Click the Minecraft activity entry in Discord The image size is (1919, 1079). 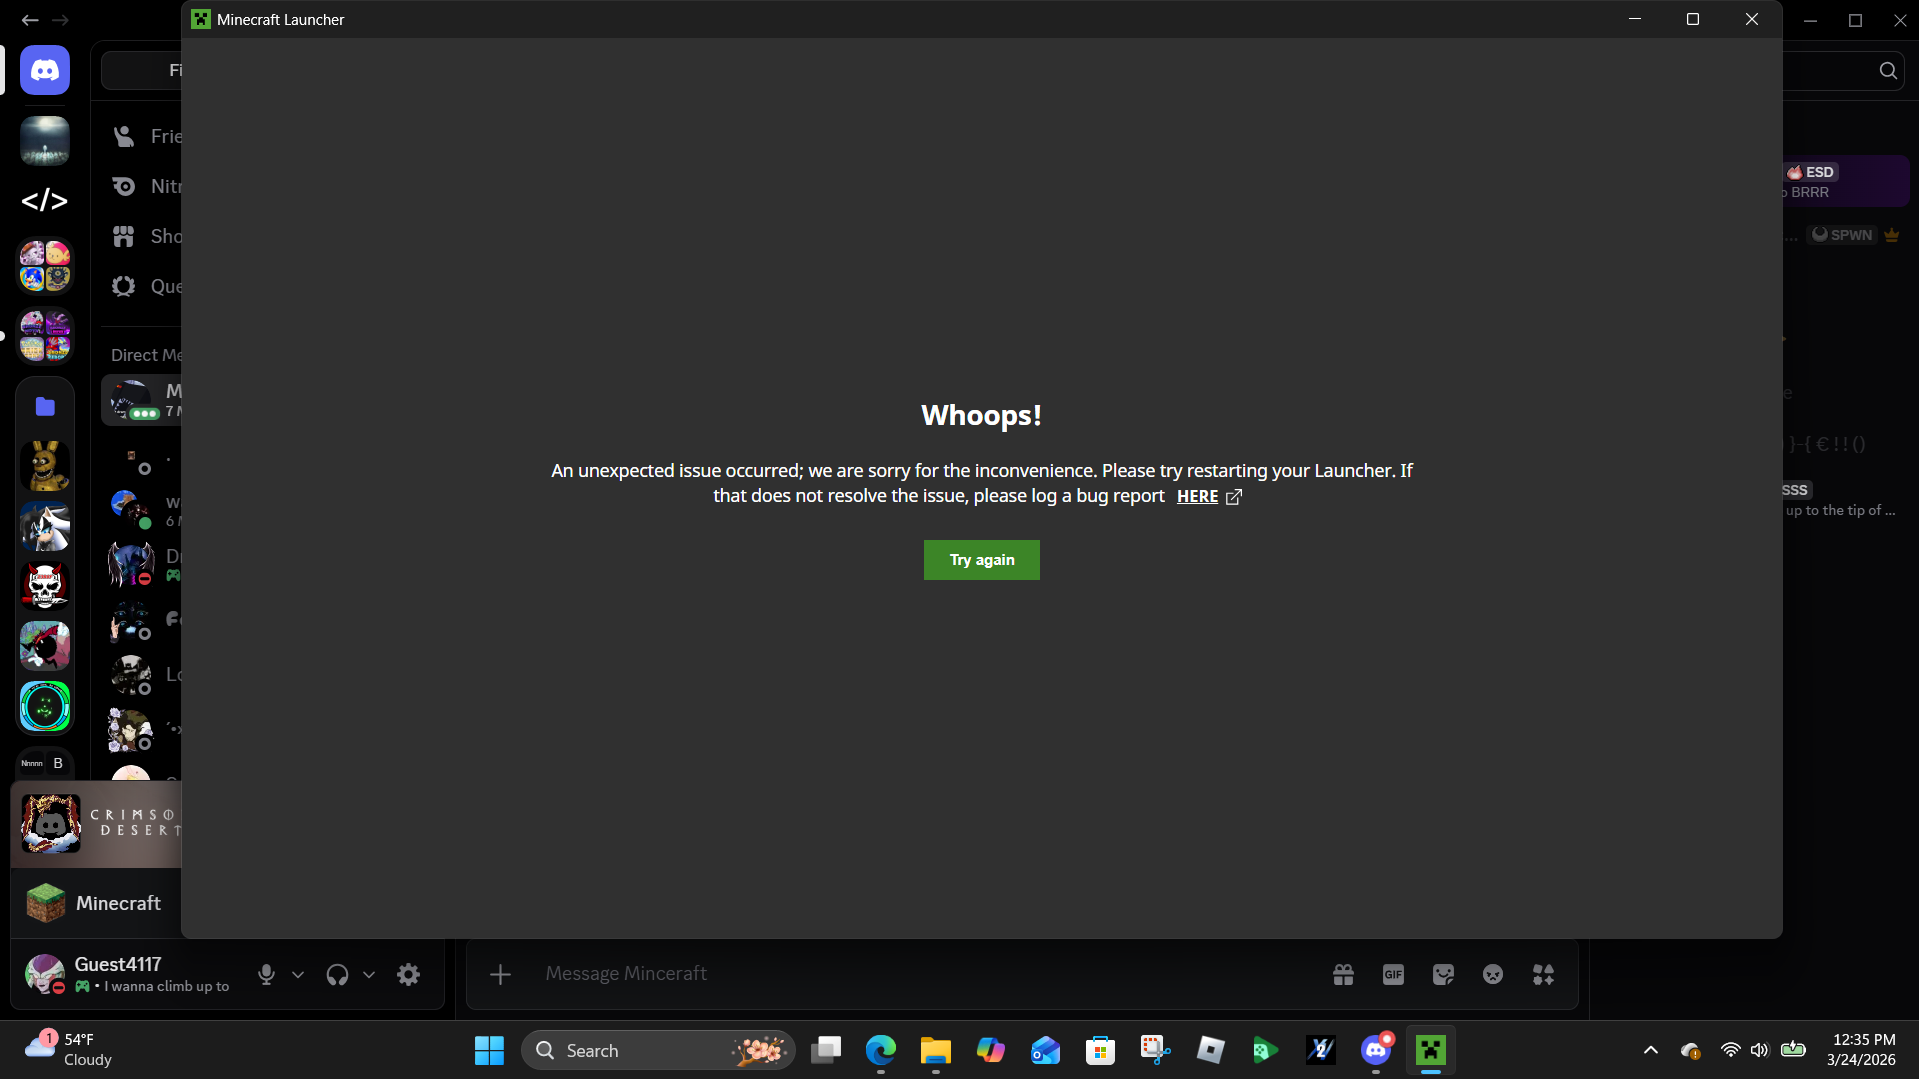pyautogui.click(x=96, y=903)
